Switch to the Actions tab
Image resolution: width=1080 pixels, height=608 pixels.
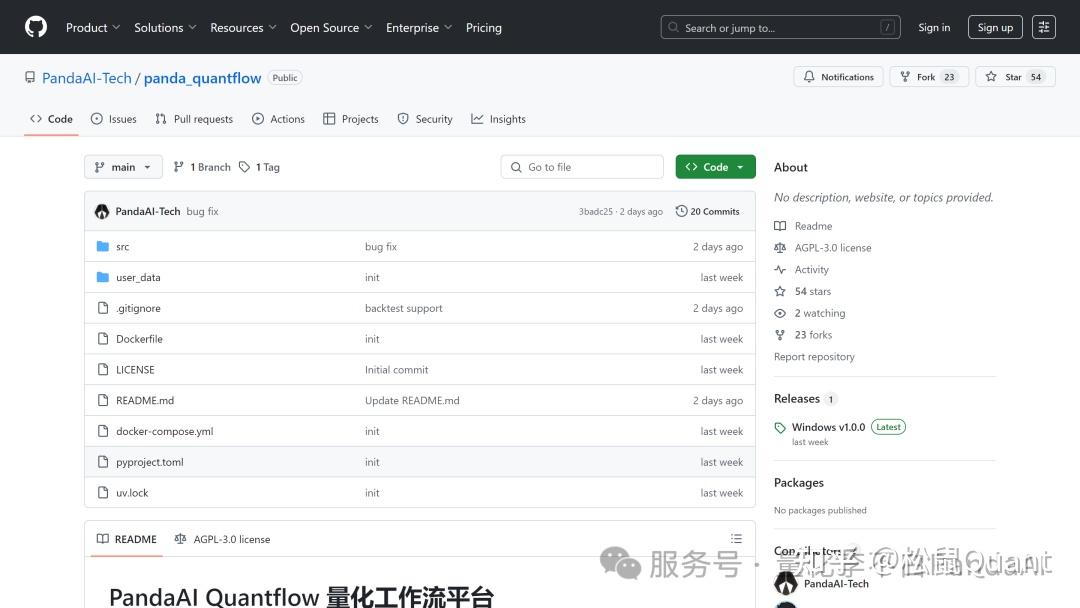(278, 119)
